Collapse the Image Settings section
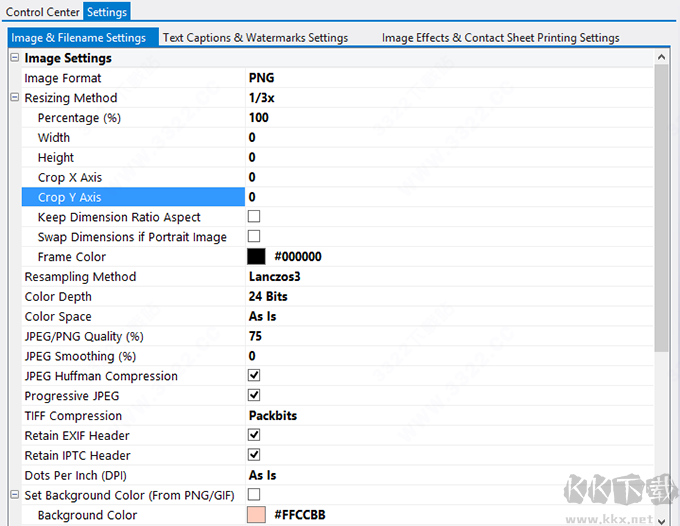This screenshot has height=526, width=680. pos(14,59)
